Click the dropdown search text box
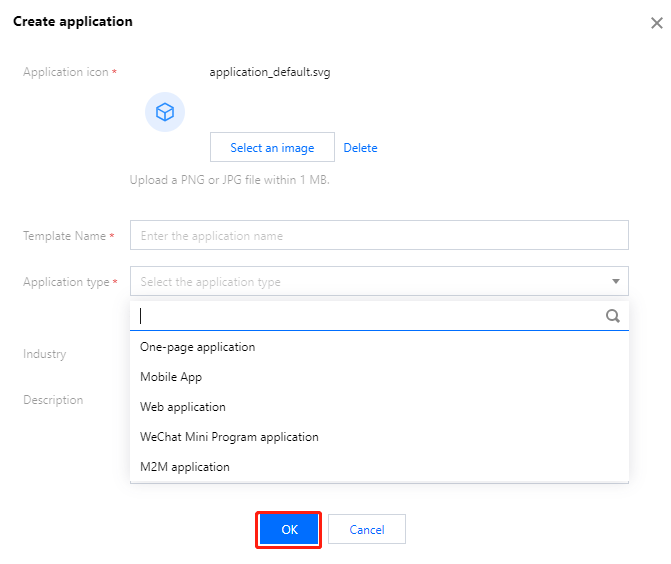Image resolution: width=671 pixels, height=564 pixels. [x=370, y=316]
